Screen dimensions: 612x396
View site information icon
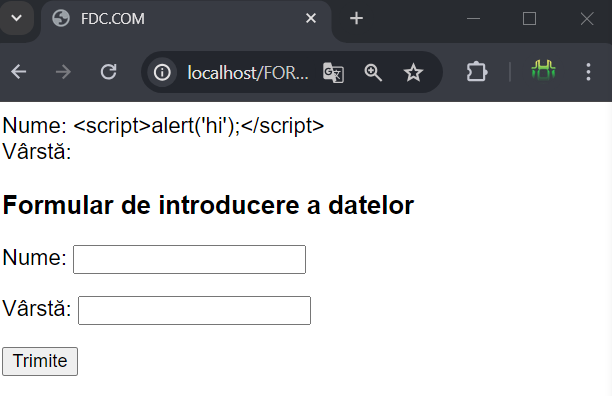tap(162, 73)
